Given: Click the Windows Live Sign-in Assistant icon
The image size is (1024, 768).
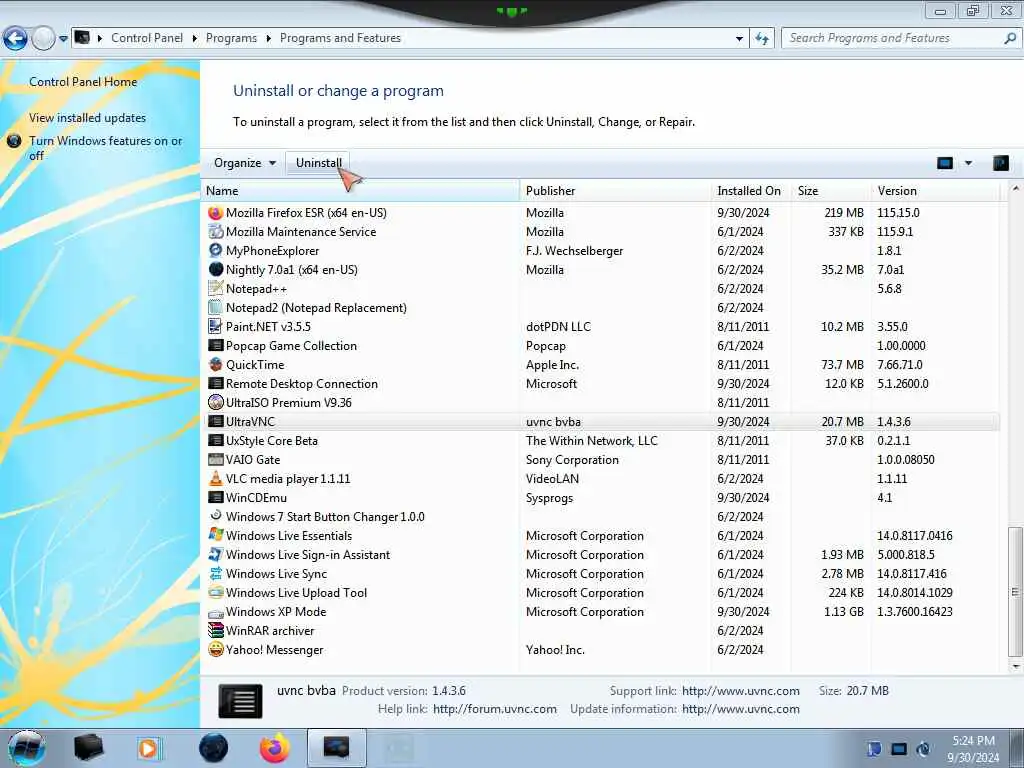Looking at the screenshot, I should tap(216, 554).
